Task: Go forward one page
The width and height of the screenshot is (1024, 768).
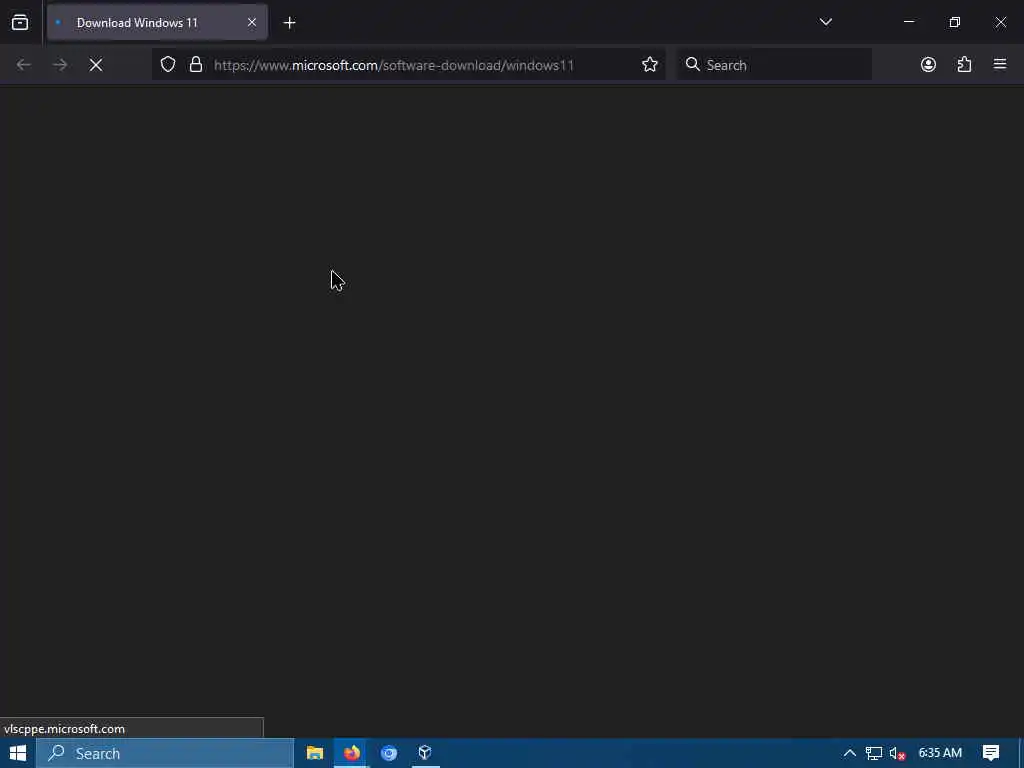Action: coord(59,65)
